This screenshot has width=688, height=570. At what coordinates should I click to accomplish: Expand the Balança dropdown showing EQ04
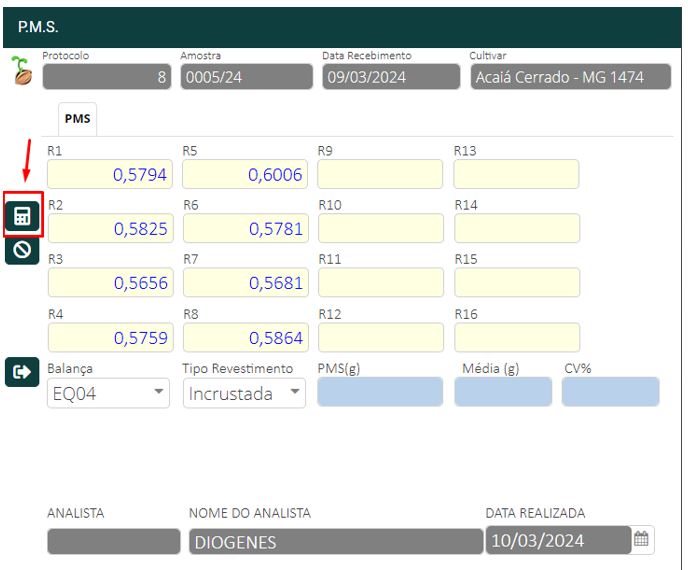110,393
